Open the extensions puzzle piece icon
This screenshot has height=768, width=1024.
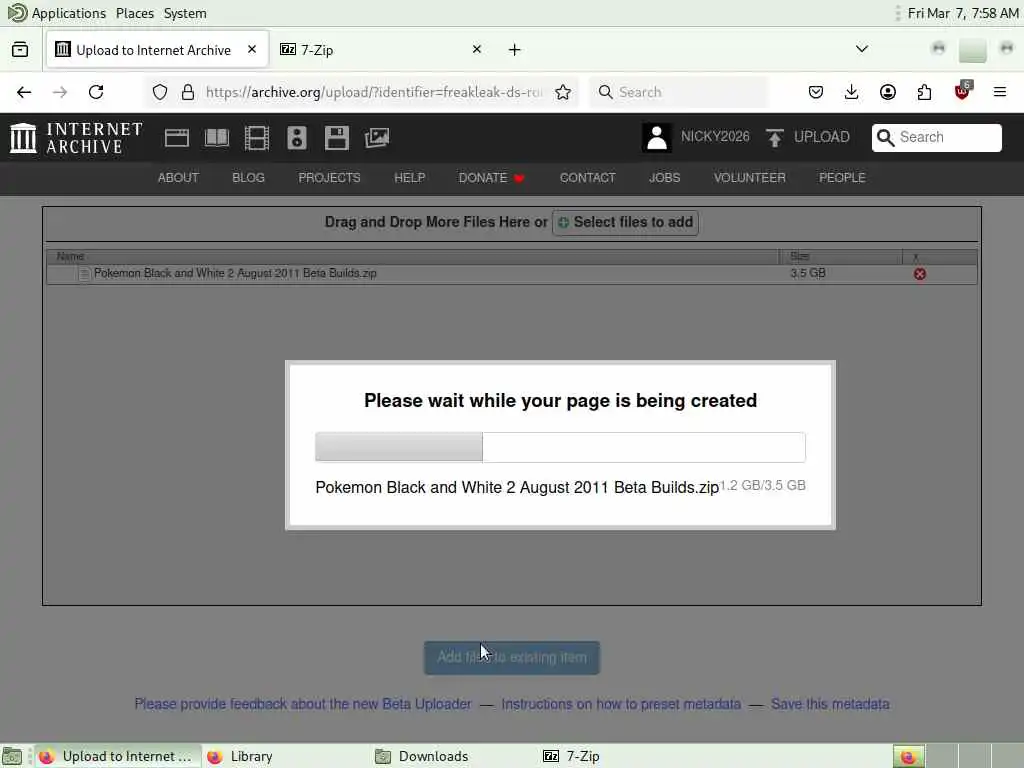pos(924,92)
